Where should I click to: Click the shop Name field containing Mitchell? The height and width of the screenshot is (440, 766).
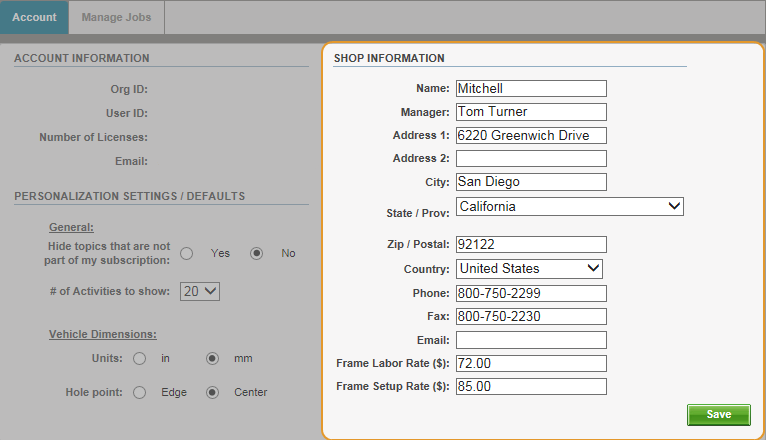click(x=532, y=88)
